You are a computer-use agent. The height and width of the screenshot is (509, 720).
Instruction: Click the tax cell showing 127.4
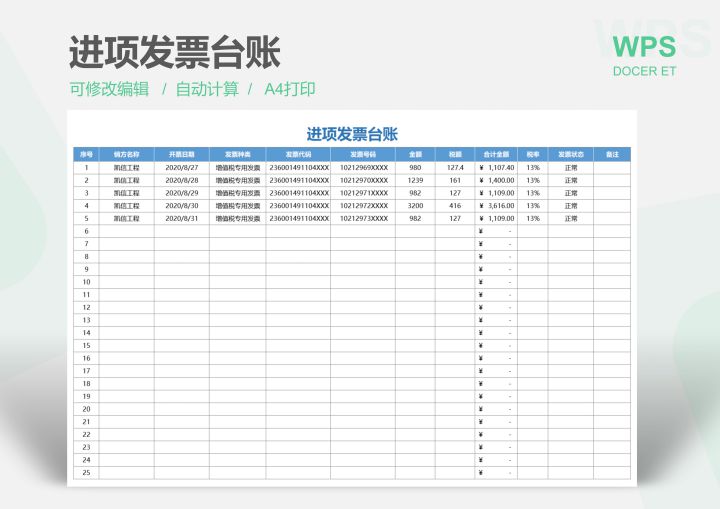click(x=455, y=168)
